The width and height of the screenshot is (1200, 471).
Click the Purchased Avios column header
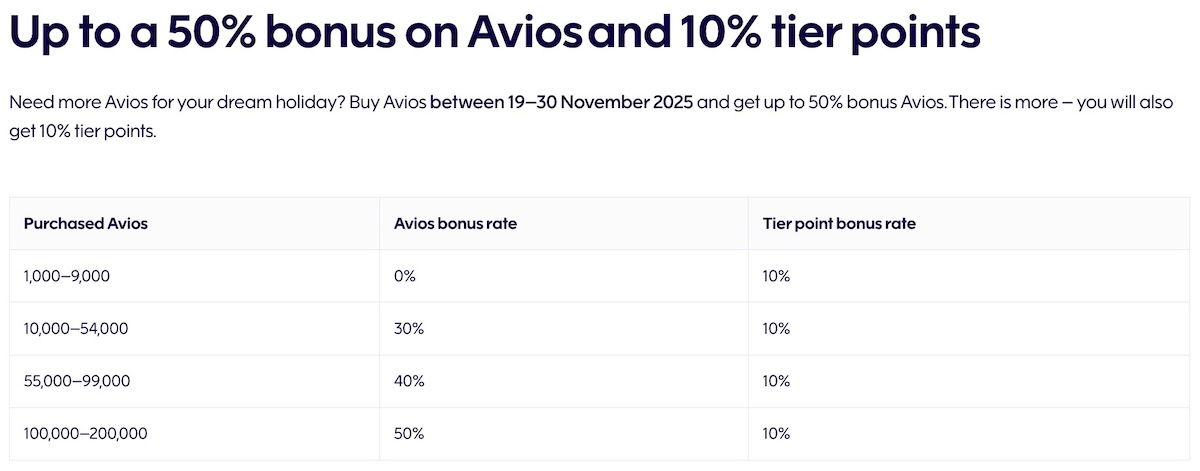[86, 224]
